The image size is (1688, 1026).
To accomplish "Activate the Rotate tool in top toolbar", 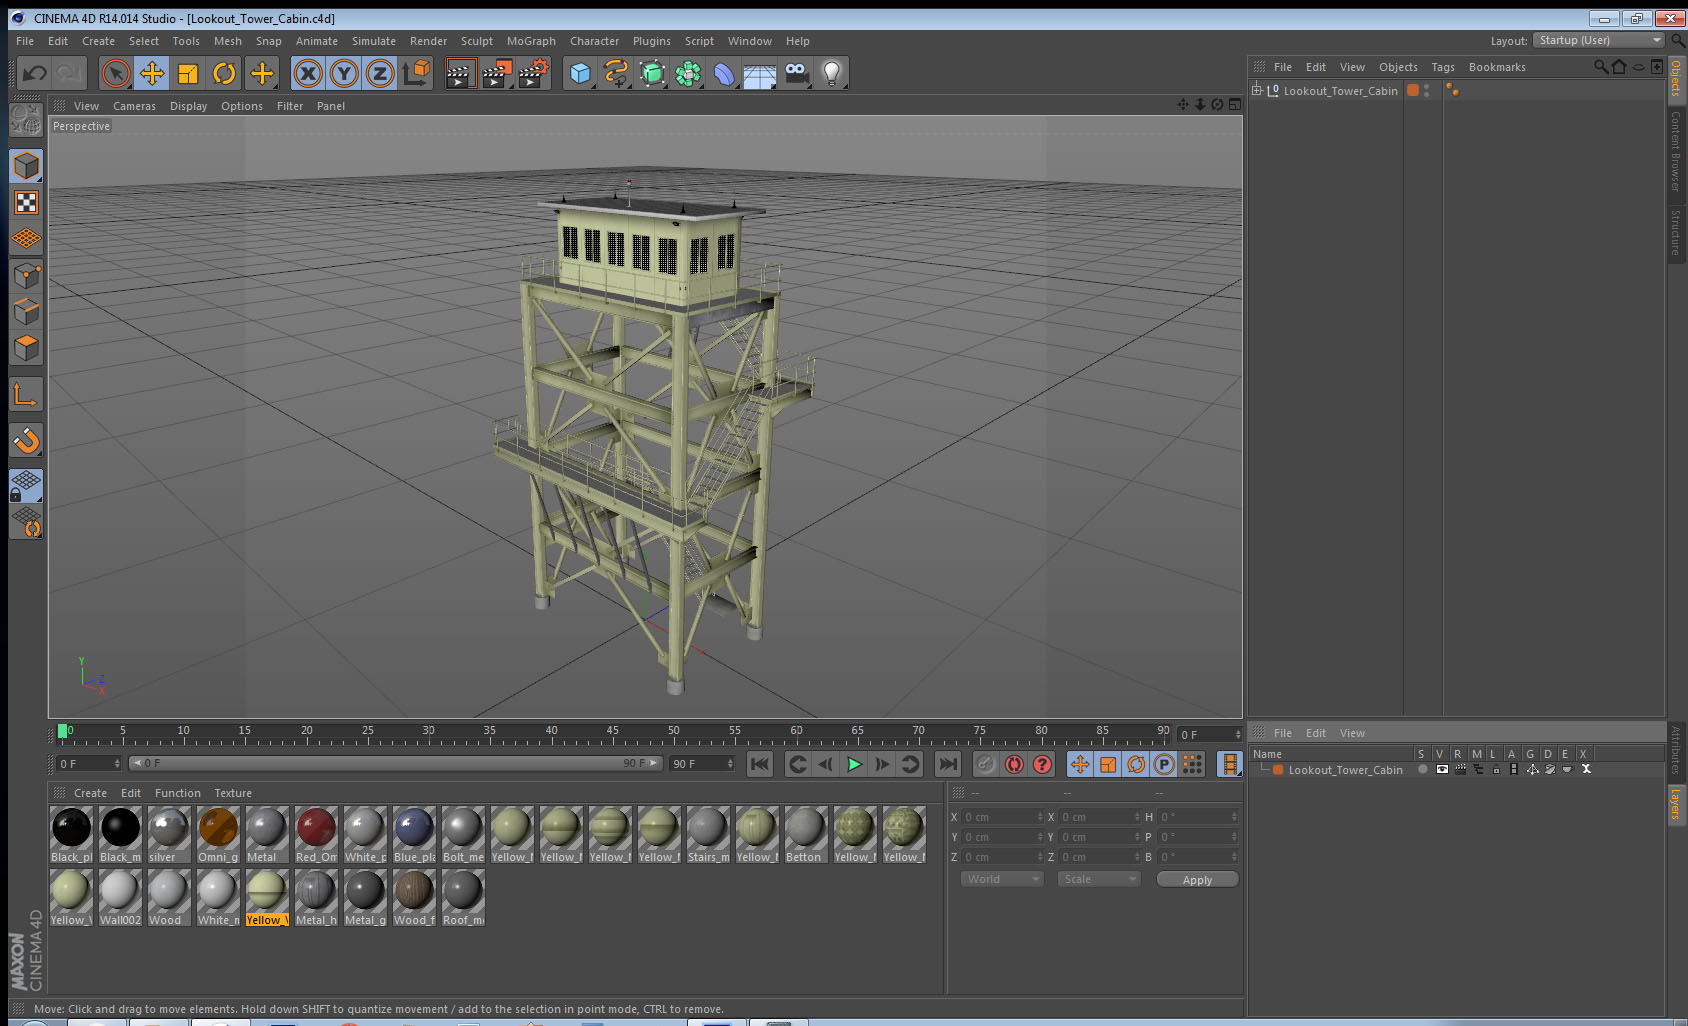I will click(224, 73).
